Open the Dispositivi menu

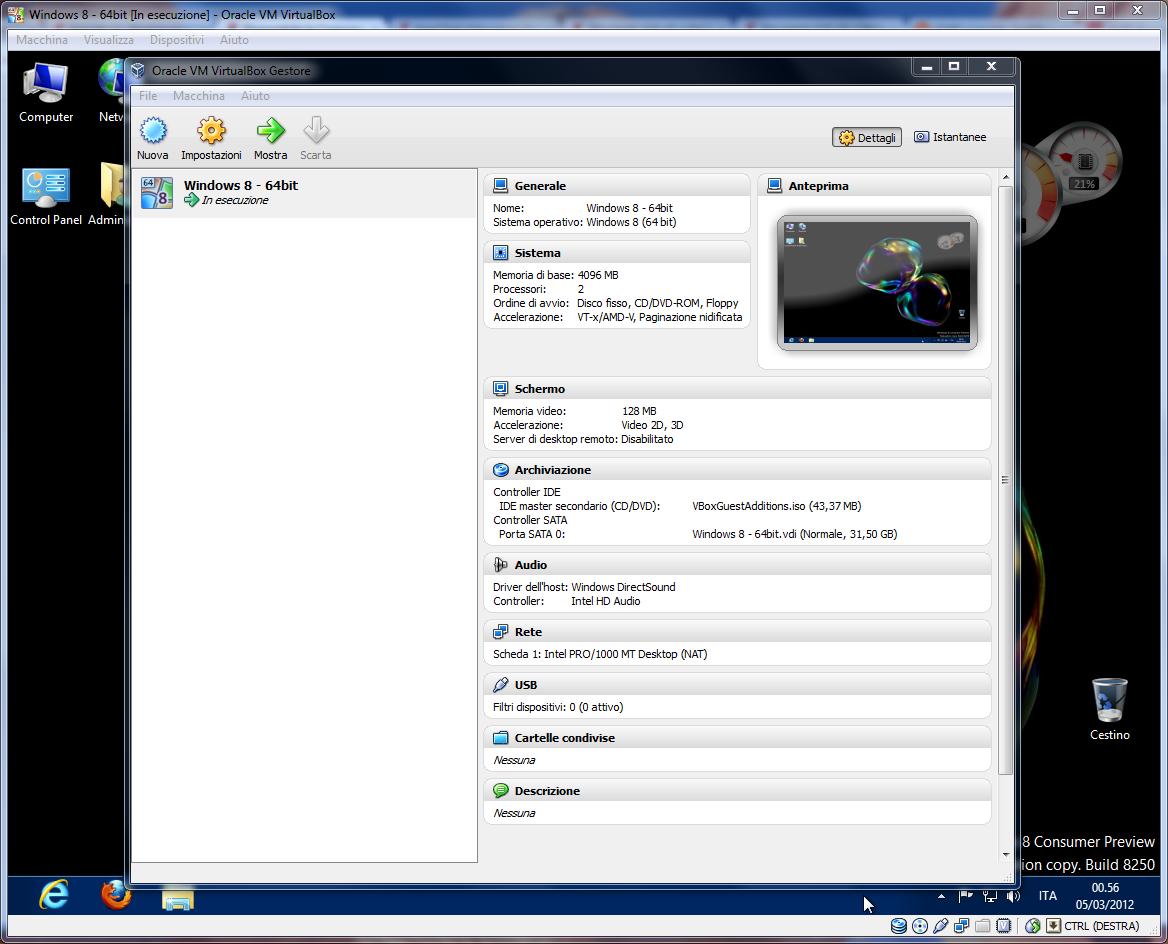[x=177, y=39]
